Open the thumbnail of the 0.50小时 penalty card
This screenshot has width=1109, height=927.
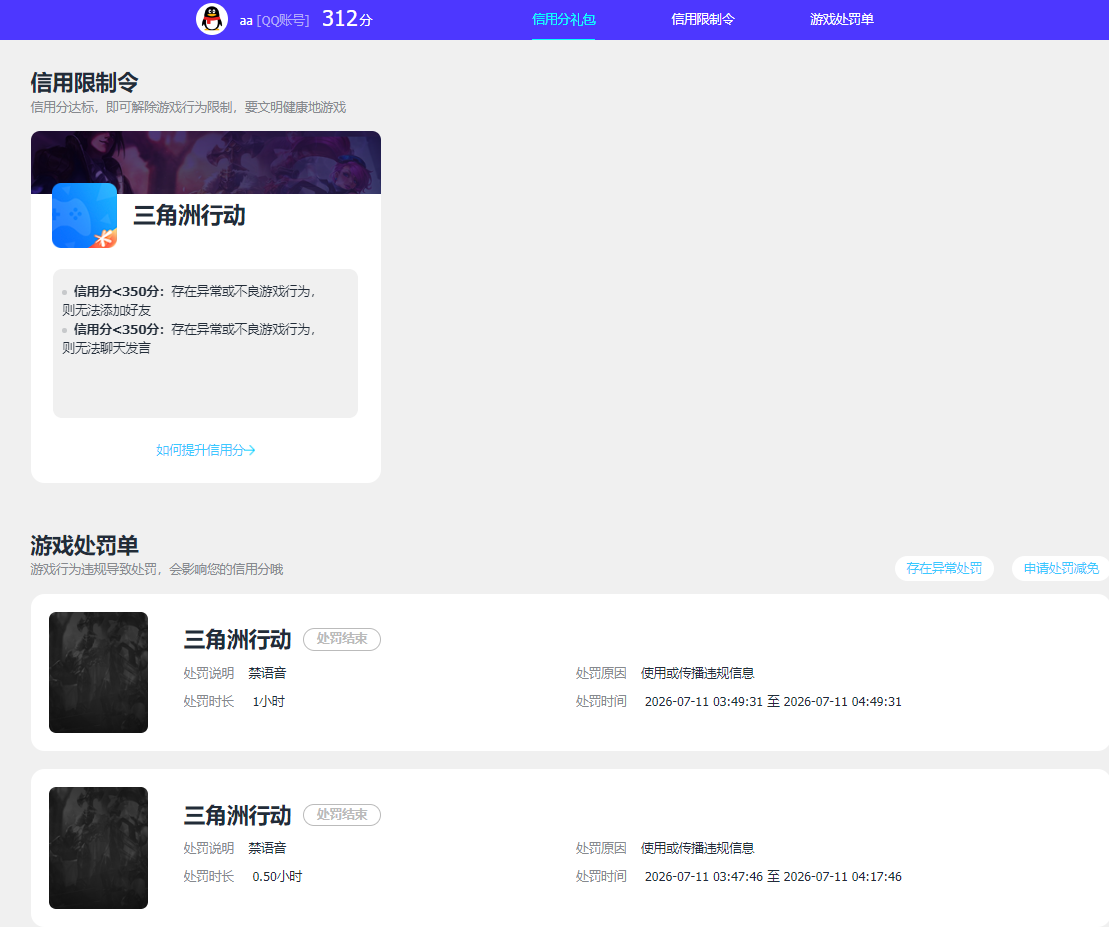point(98,848)
